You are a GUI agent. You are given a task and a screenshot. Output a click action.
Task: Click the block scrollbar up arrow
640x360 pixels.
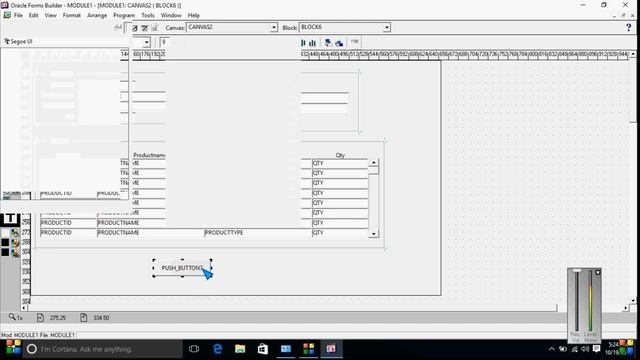tap(373, 162)
